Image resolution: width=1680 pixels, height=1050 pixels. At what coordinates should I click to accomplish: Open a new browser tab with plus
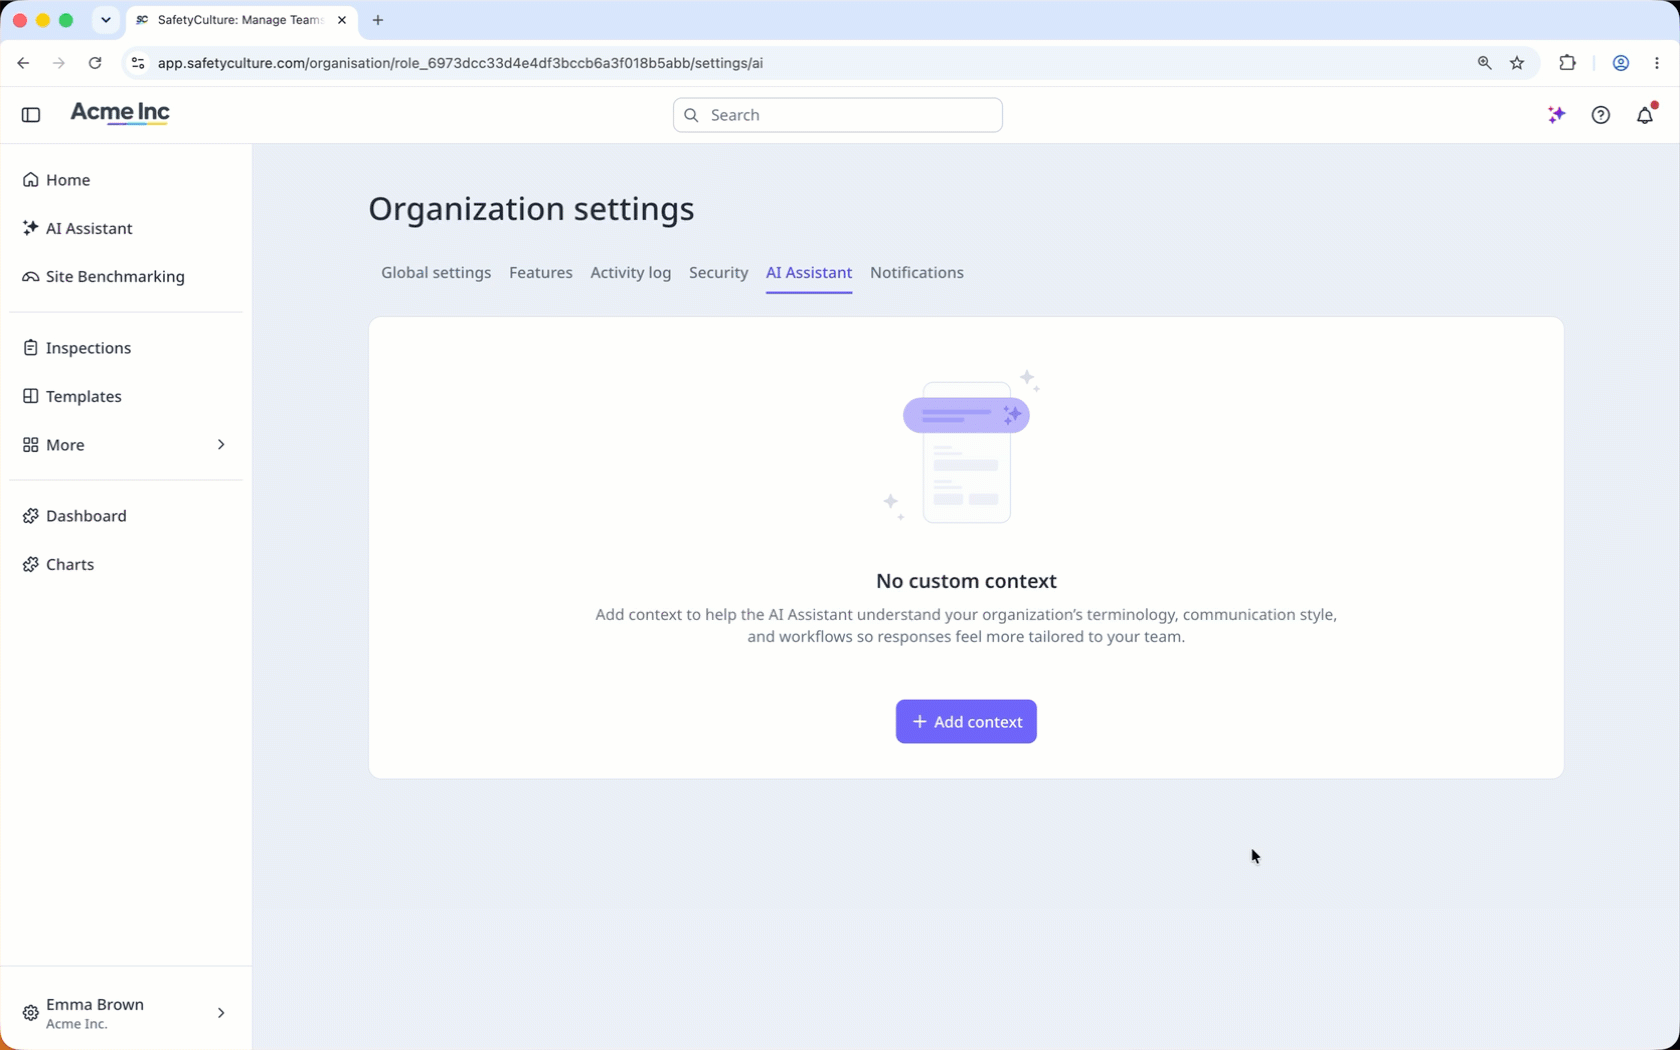point(378,20)
